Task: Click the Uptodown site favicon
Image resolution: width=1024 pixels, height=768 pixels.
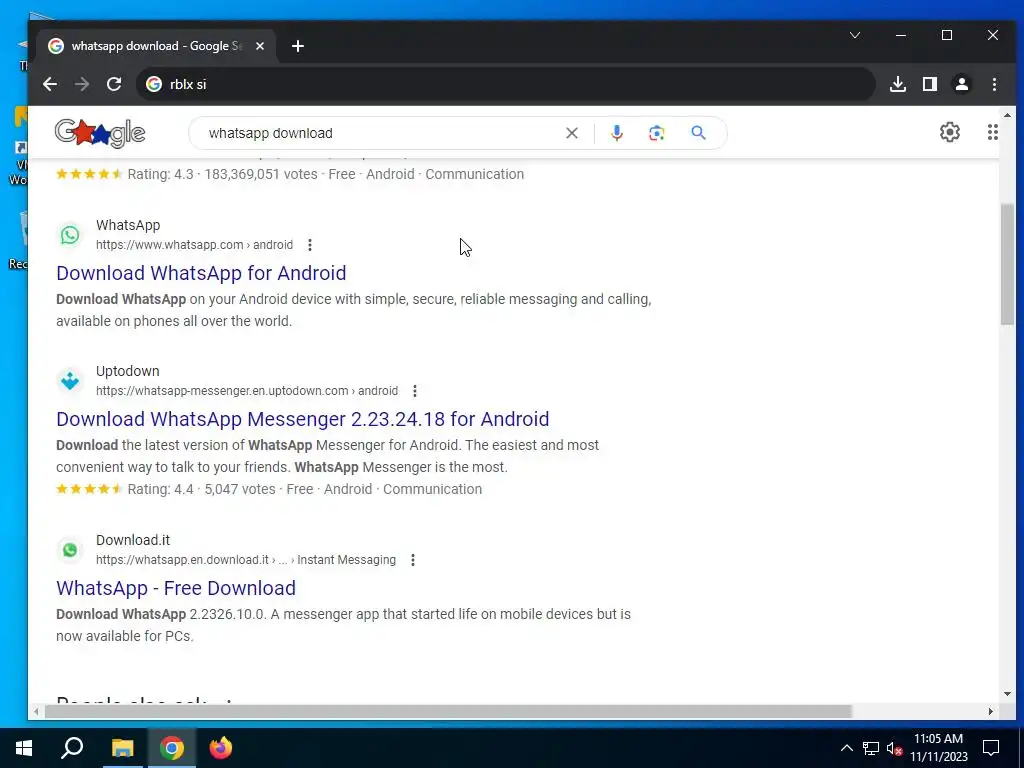Action: [x=70, y=381]
